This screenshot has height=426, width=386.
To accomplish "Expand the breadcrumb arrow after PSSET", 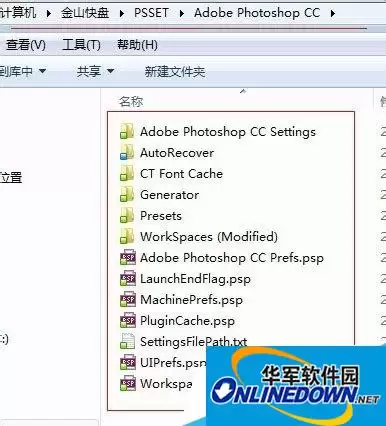I will (182, 13).
